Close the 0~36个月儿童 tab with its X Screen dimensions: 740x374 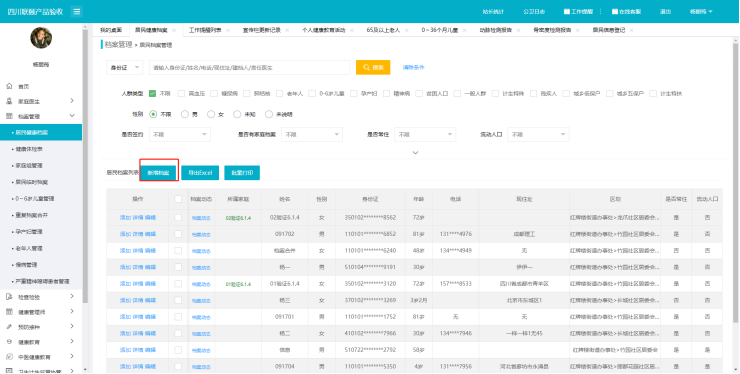point(464,30)
